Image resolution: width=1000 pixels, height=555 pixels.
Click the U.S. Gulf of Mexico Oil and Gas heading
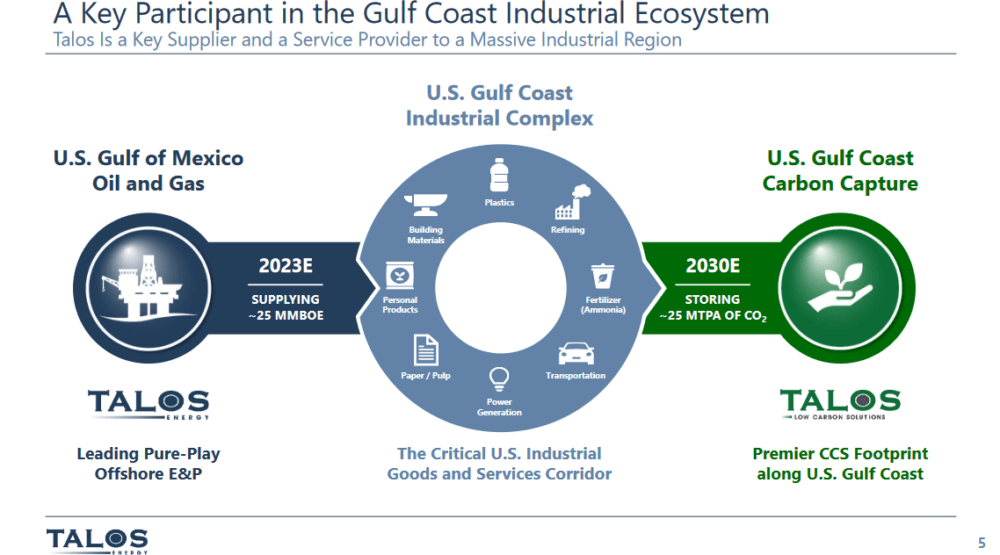point(148,170)
